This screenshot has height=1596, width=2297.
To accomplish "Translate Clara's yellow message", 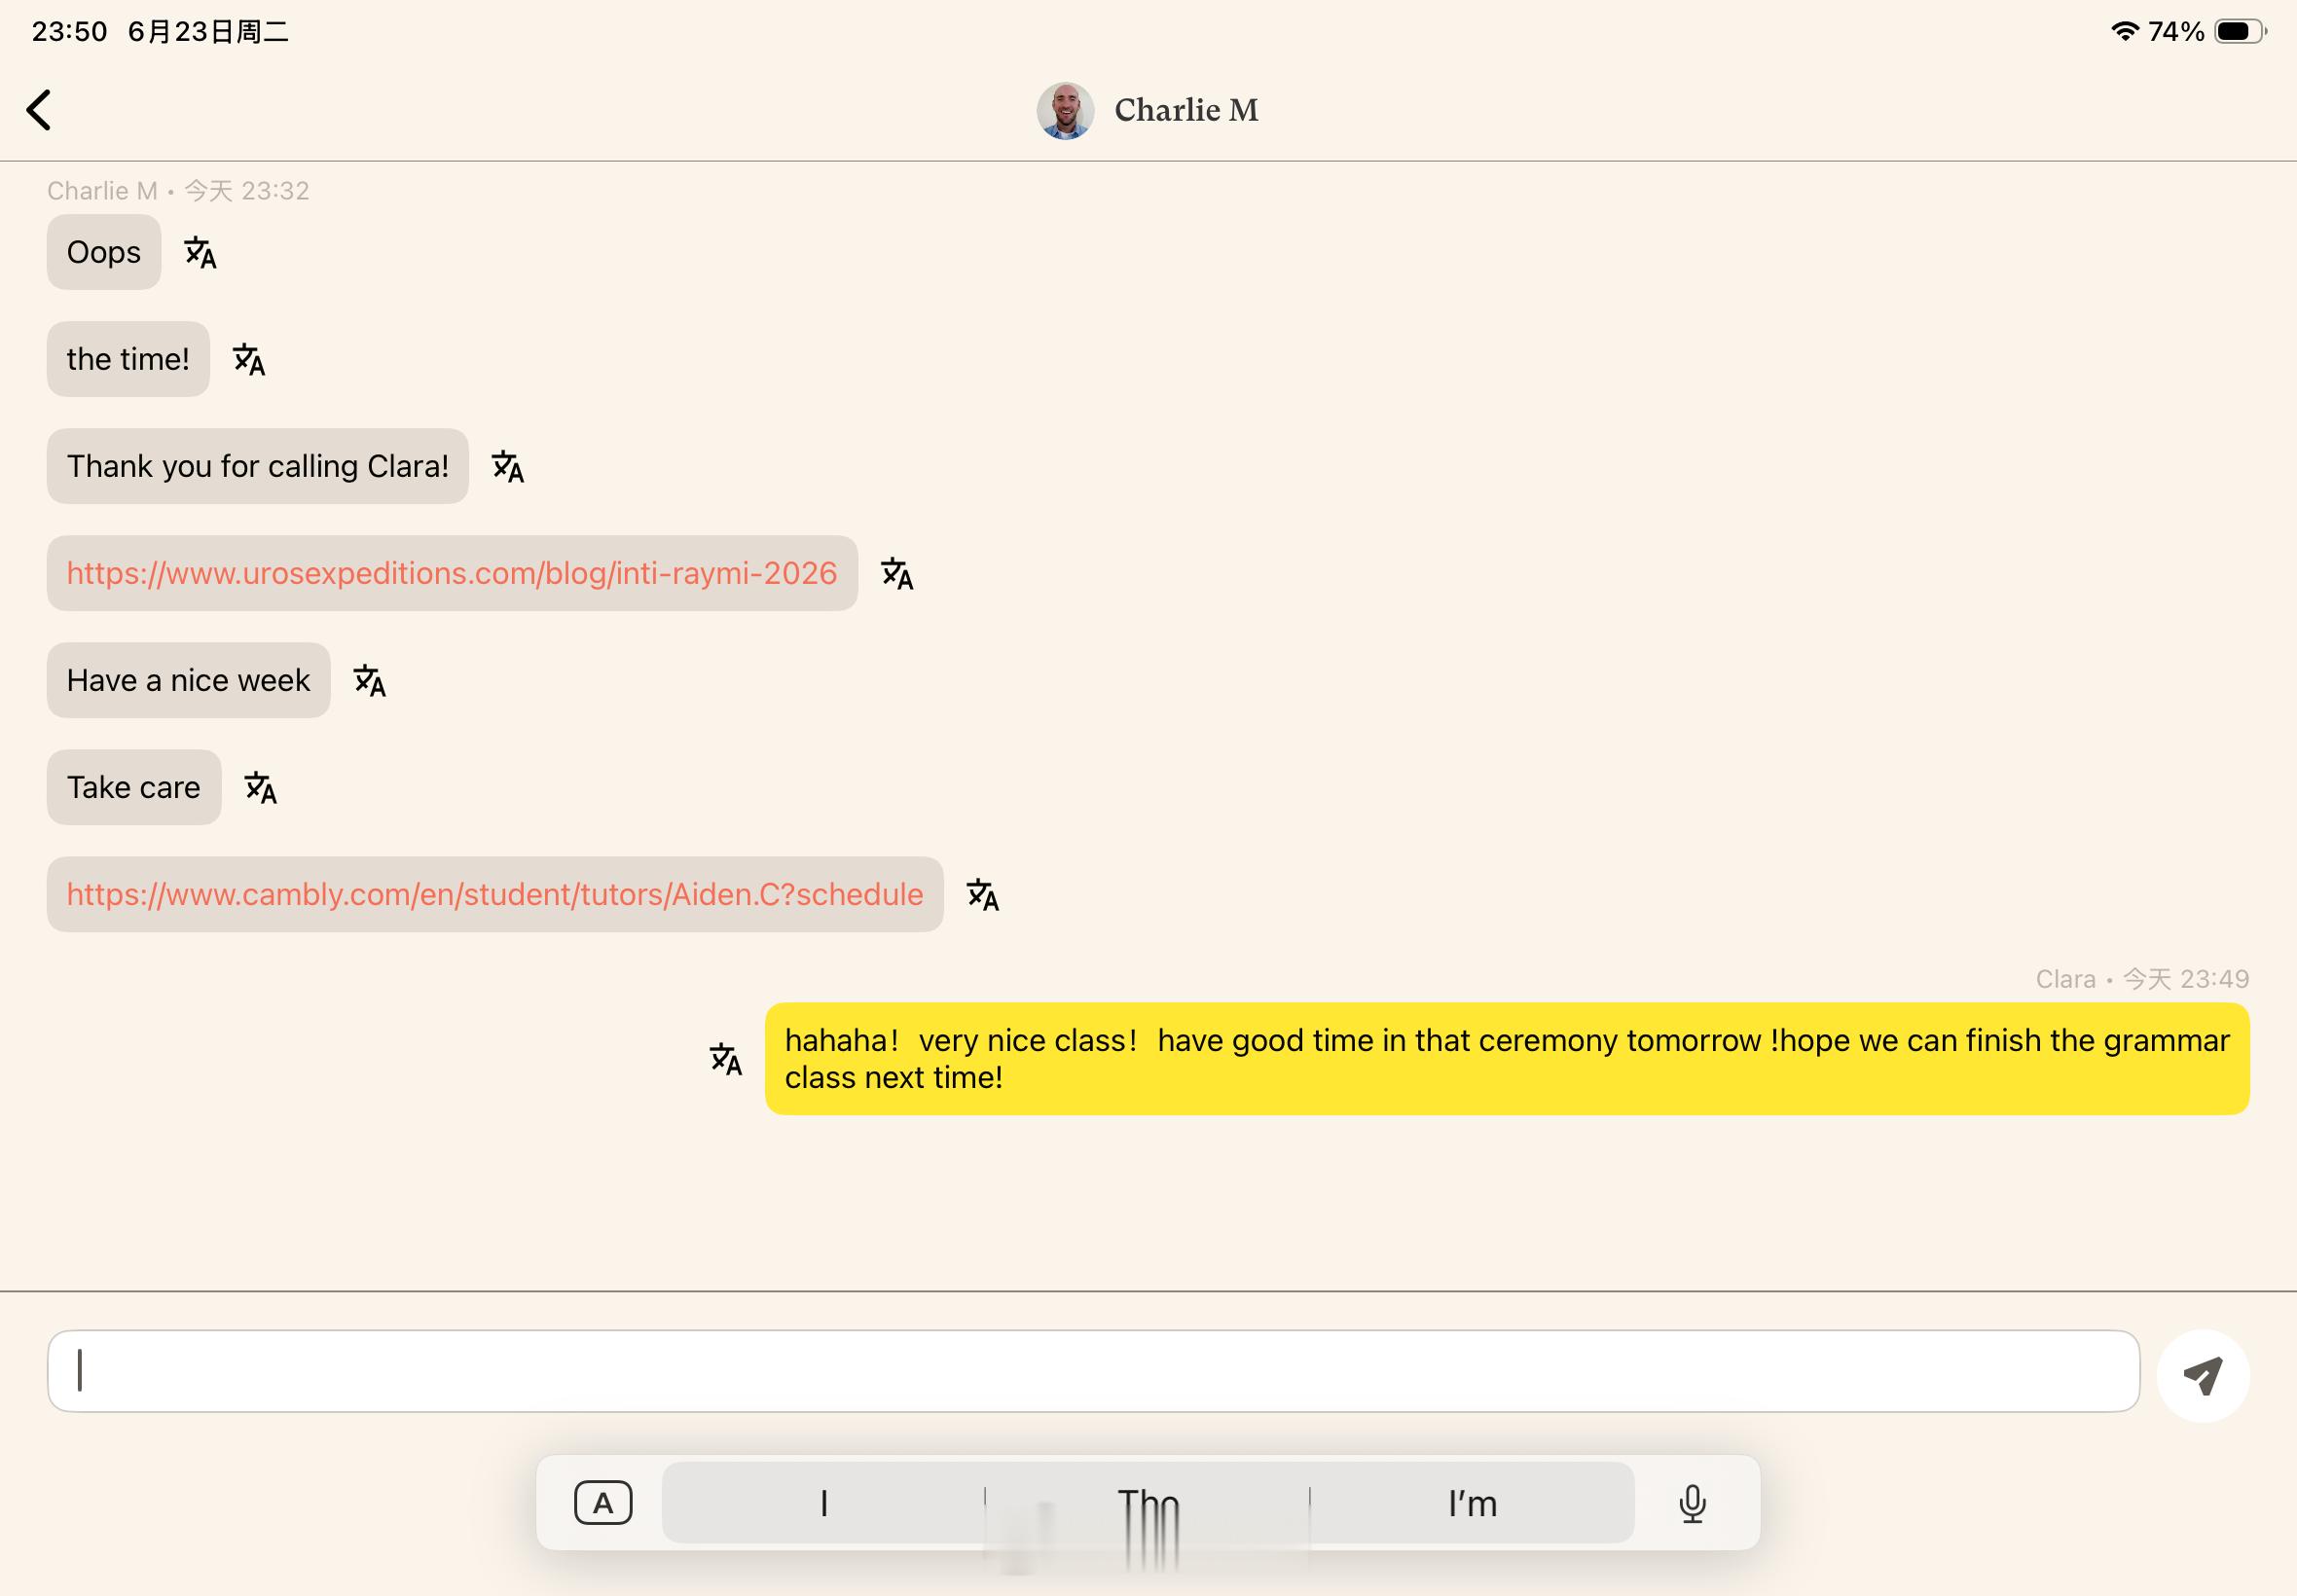I will coord(726,1059).
